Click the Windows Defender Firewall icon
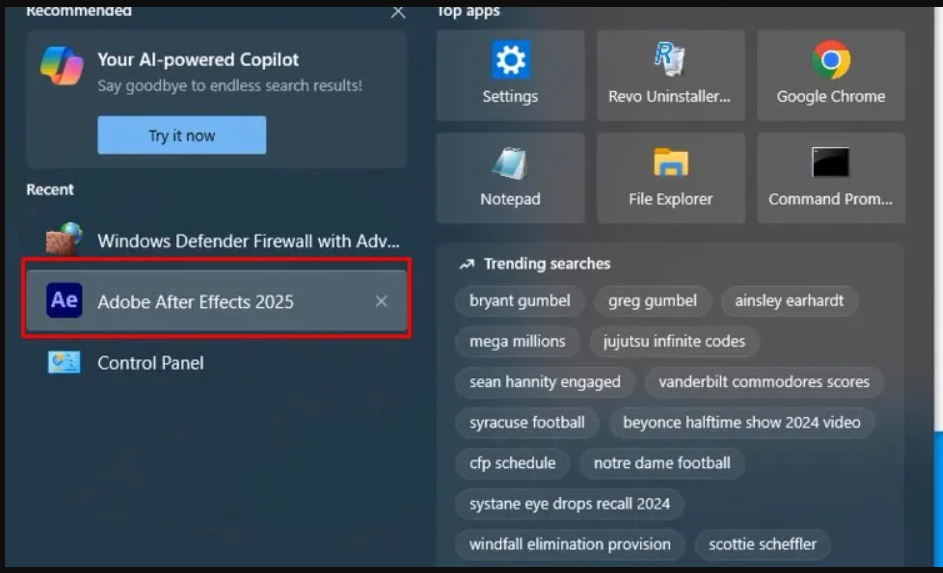 (64, 239)
